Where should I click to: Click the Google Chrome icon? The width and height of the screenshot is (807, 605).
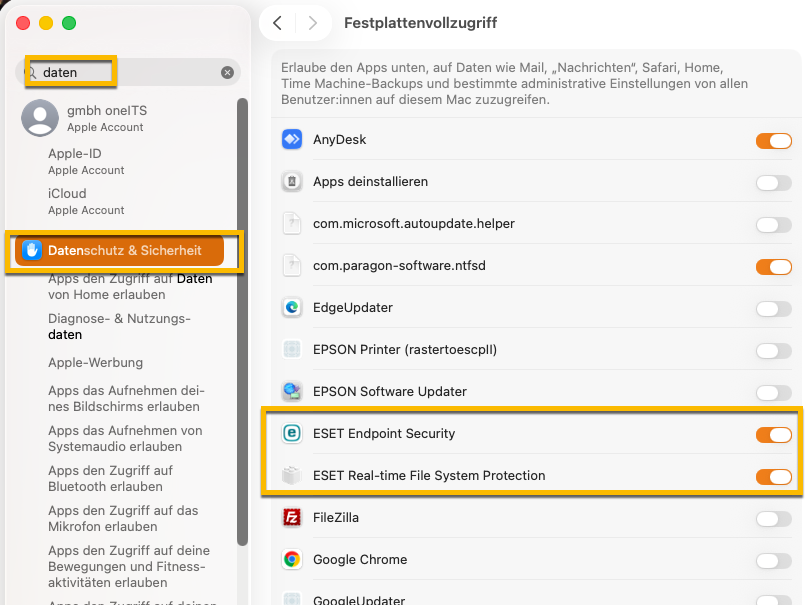click(292, 560)
